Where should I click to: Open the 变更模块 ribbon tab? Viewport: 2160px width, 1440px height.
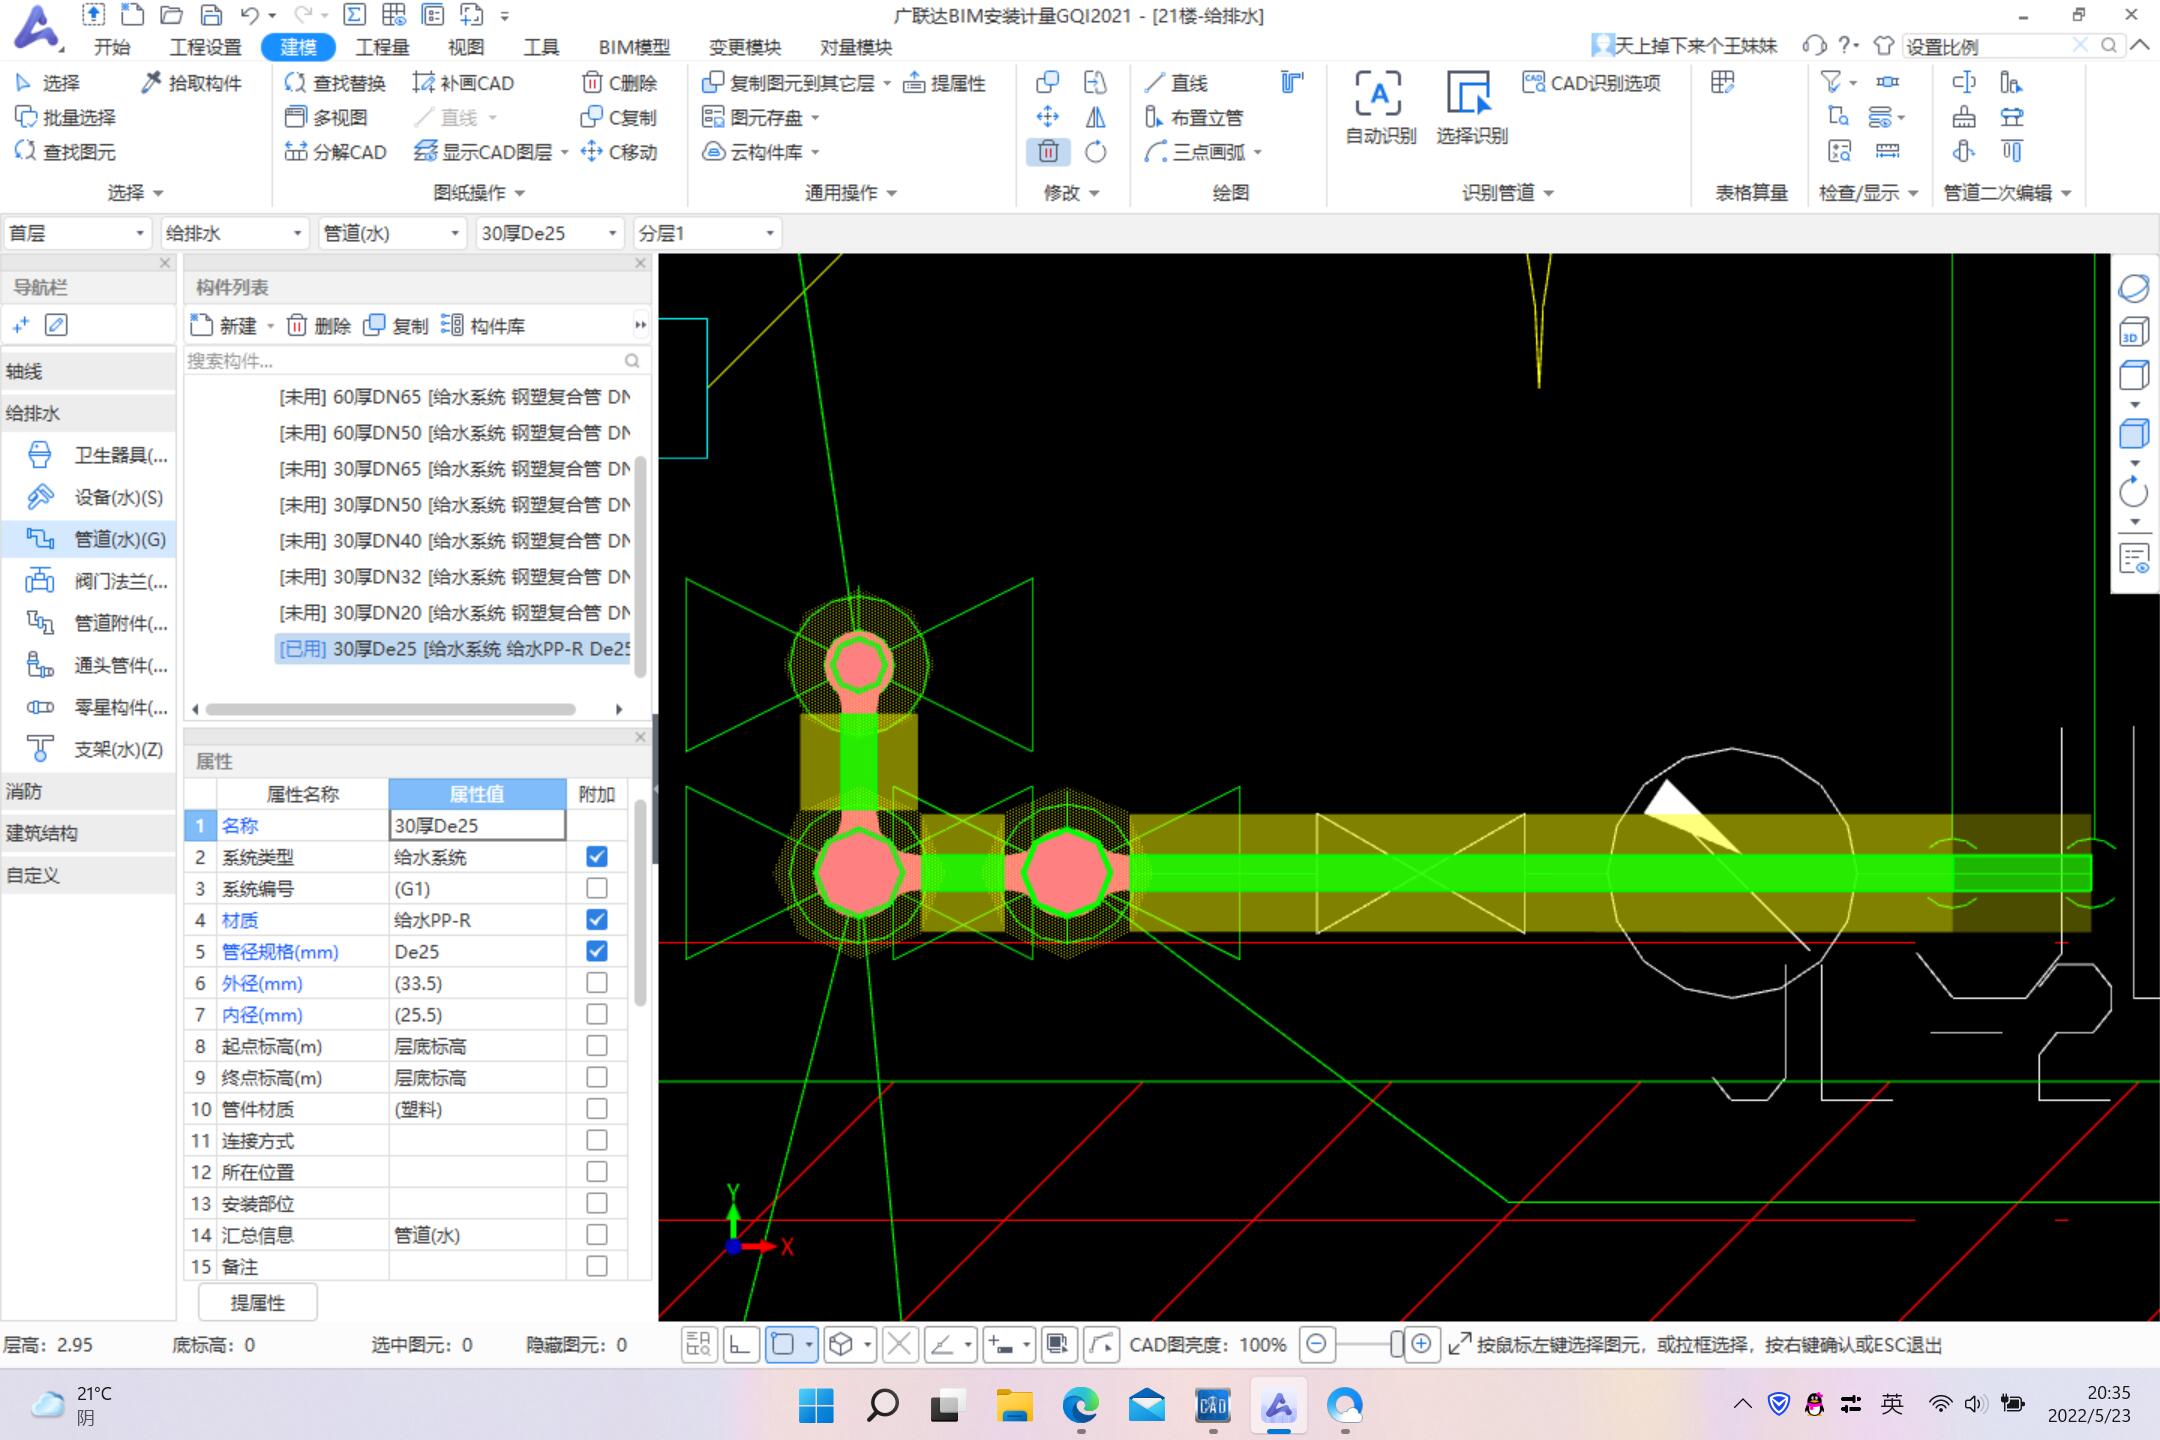coord(744,47)
